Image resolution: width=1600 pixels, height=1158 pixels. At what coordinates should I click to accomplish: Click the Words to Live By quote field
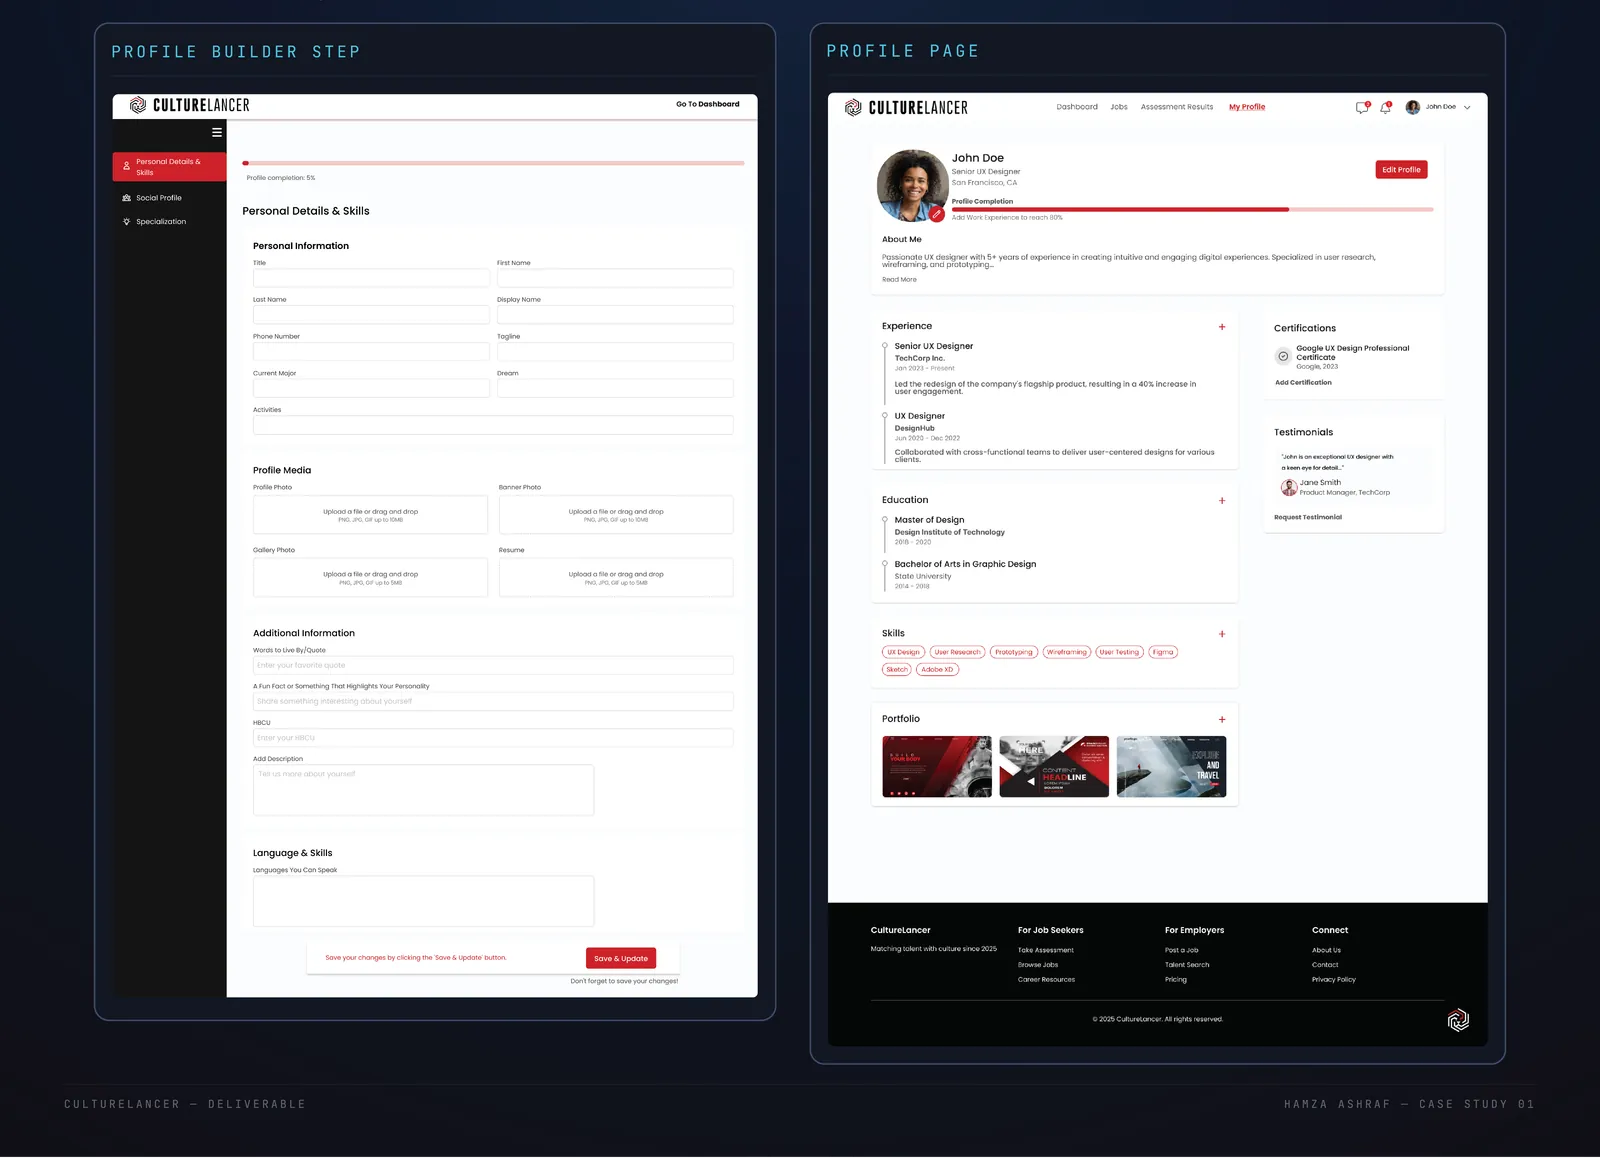[x=493, y=665]
